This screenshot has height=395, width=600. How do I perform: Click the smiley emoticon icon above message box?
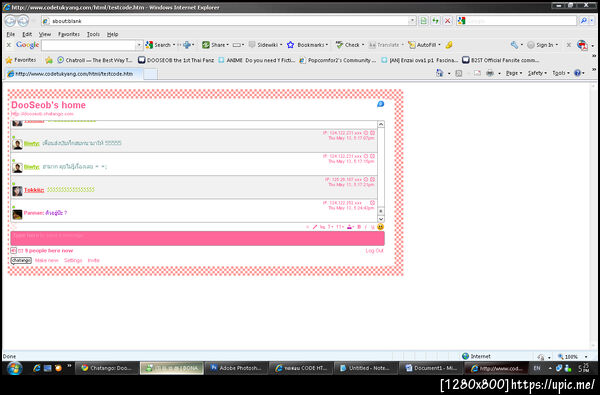pyautogui.click(x=380, y=227)
